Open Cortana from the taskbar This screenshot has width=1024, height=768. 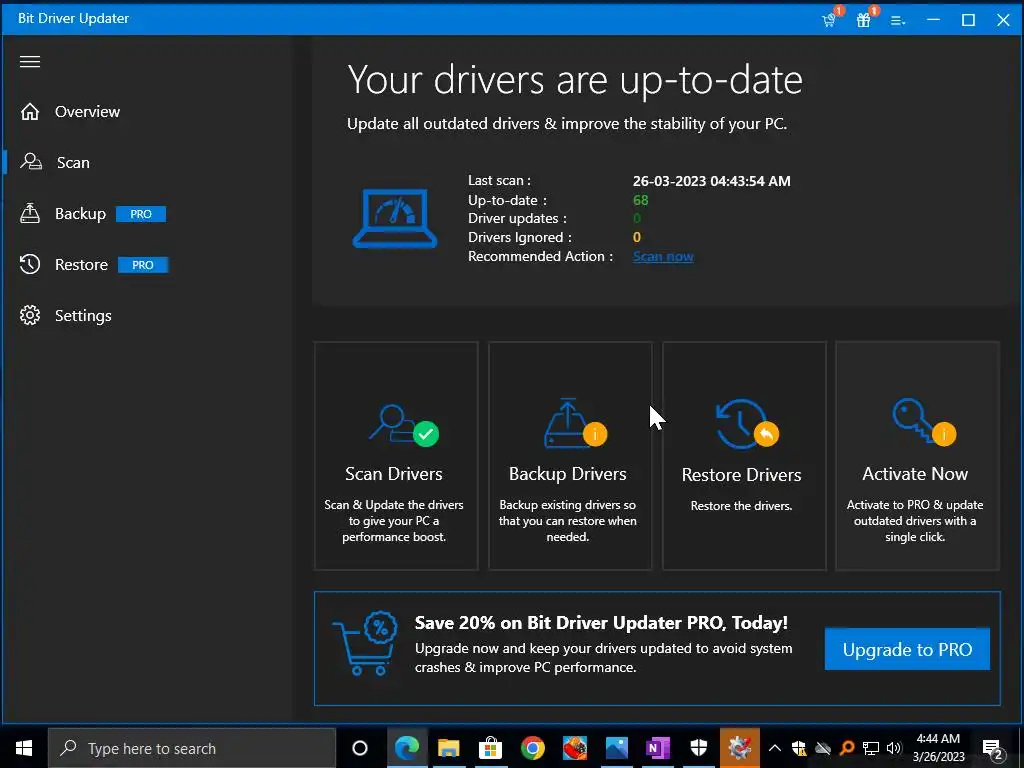point(360,748)
